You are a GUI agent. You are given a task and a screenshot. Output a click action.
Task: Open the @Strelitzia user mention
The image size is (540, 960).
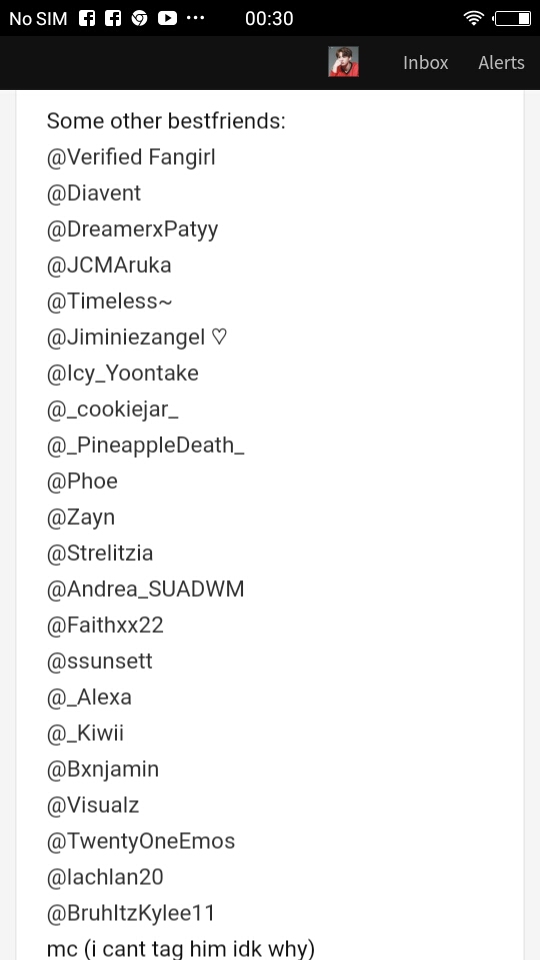pos(100,553)
